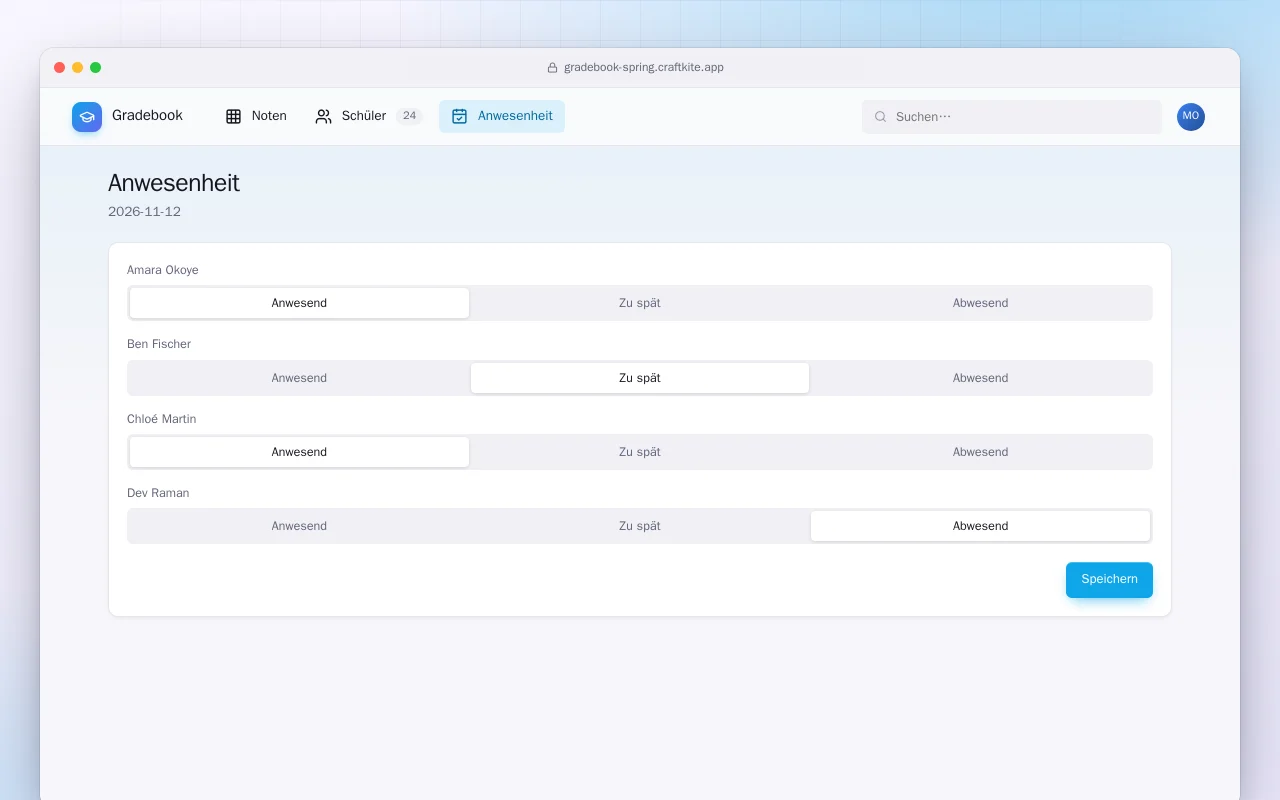Screen dimensions: 1280x800
Task: Open the Noten tab
Action: tap(256, 116)
